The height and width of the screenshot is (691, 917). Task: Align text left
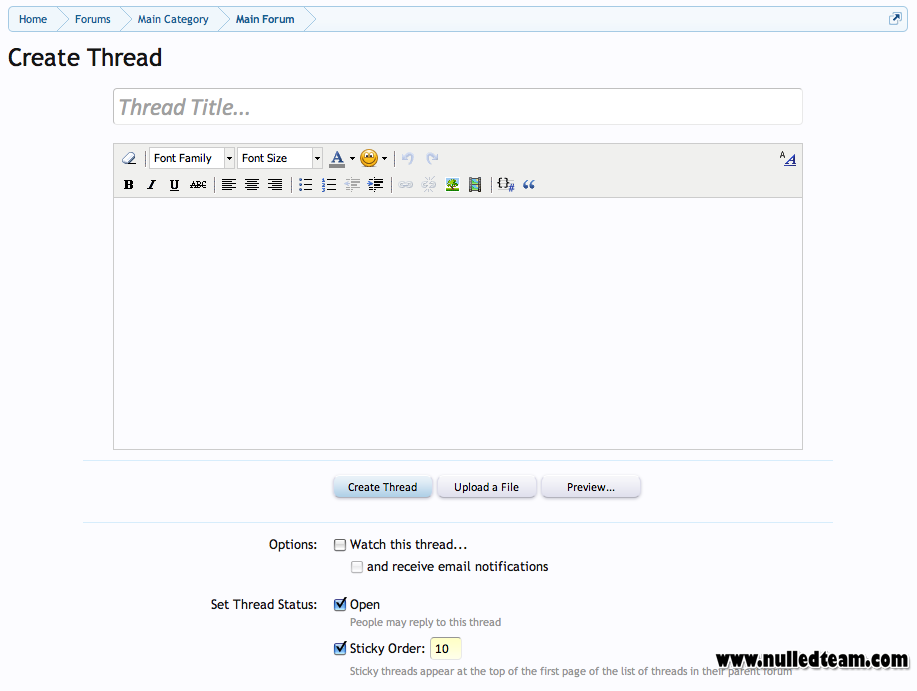pyautogui.click(x=229, y=185)
